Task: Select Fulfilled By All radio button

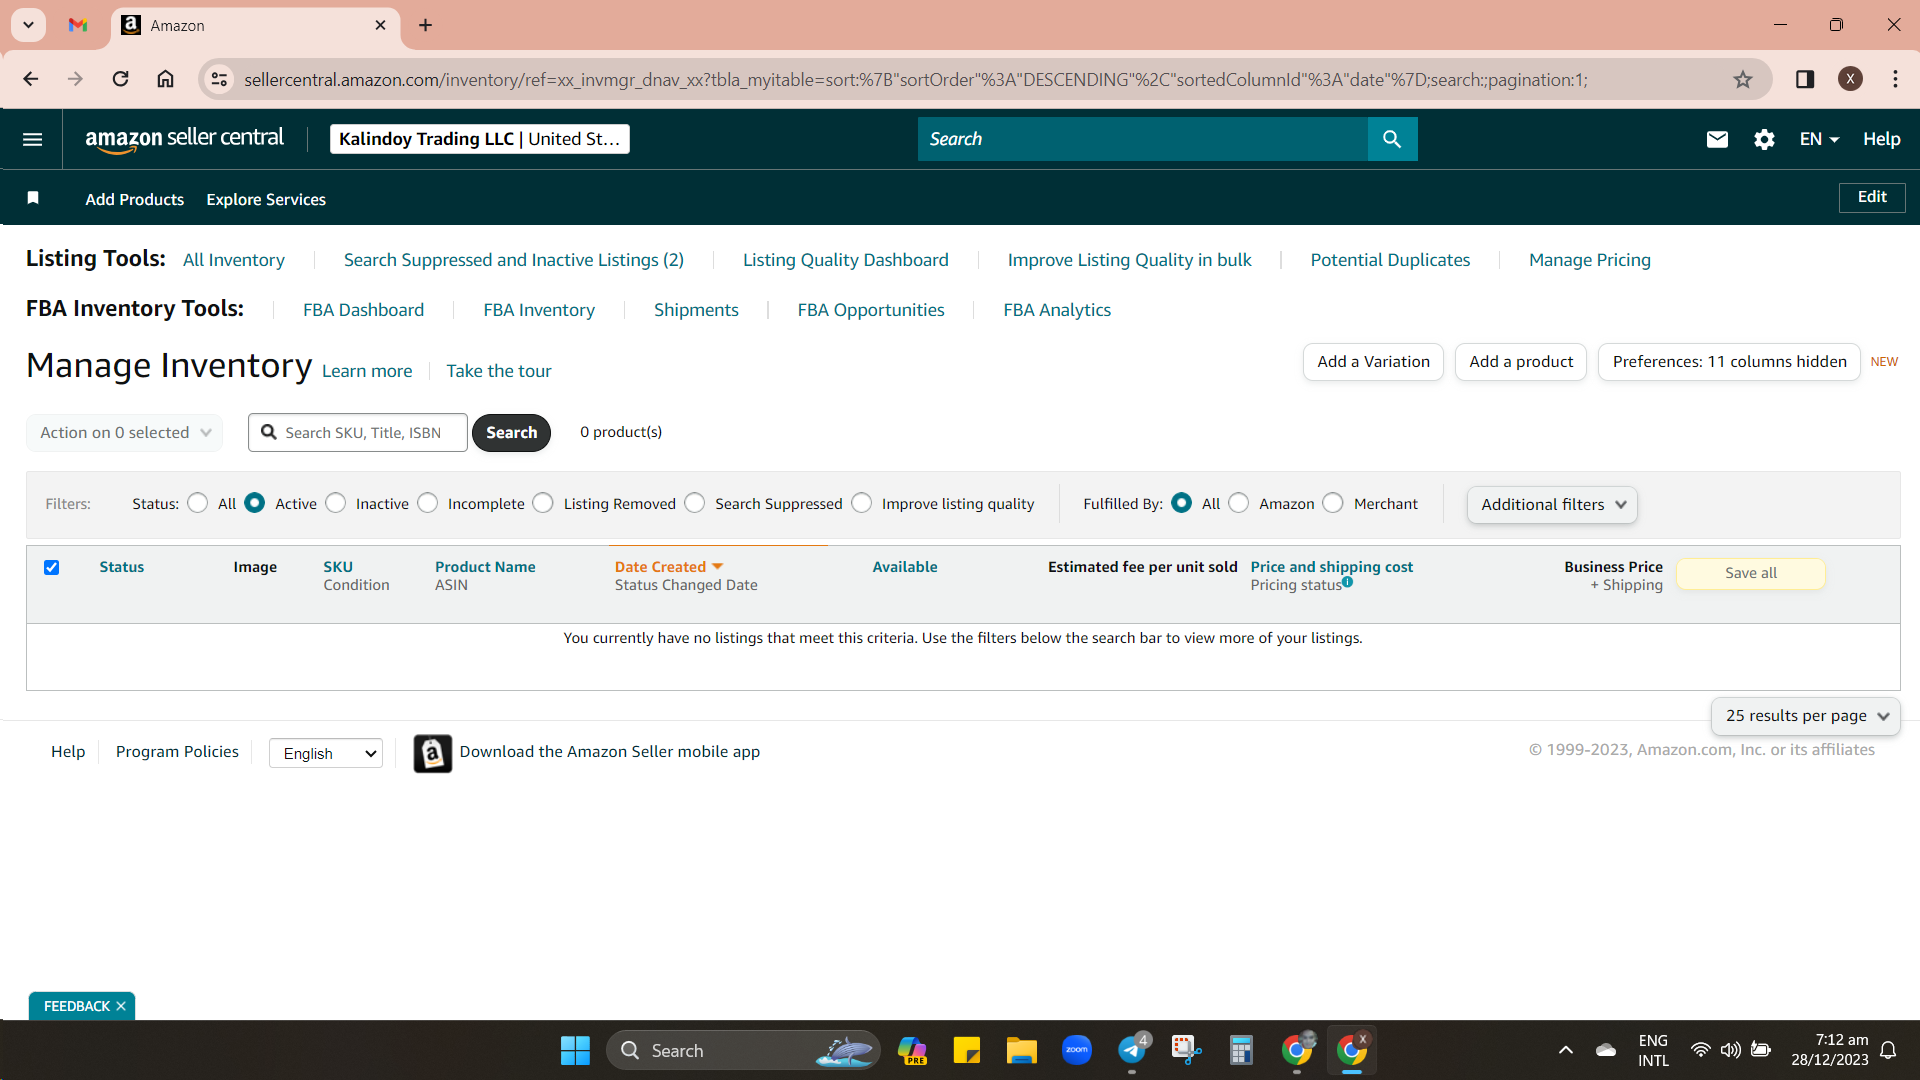Action: (x=1182, y=503)
